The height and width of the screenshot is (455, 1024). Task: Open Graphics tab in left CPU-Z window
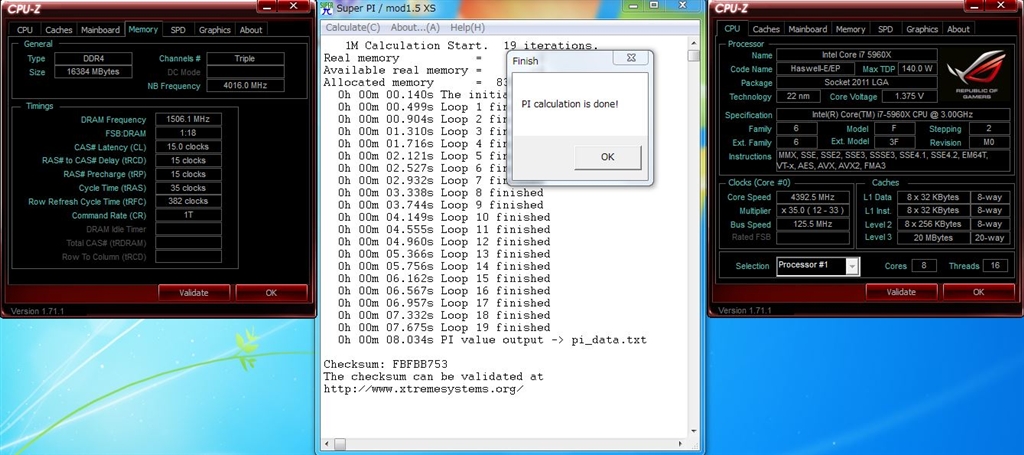click(x=214, y=30)
